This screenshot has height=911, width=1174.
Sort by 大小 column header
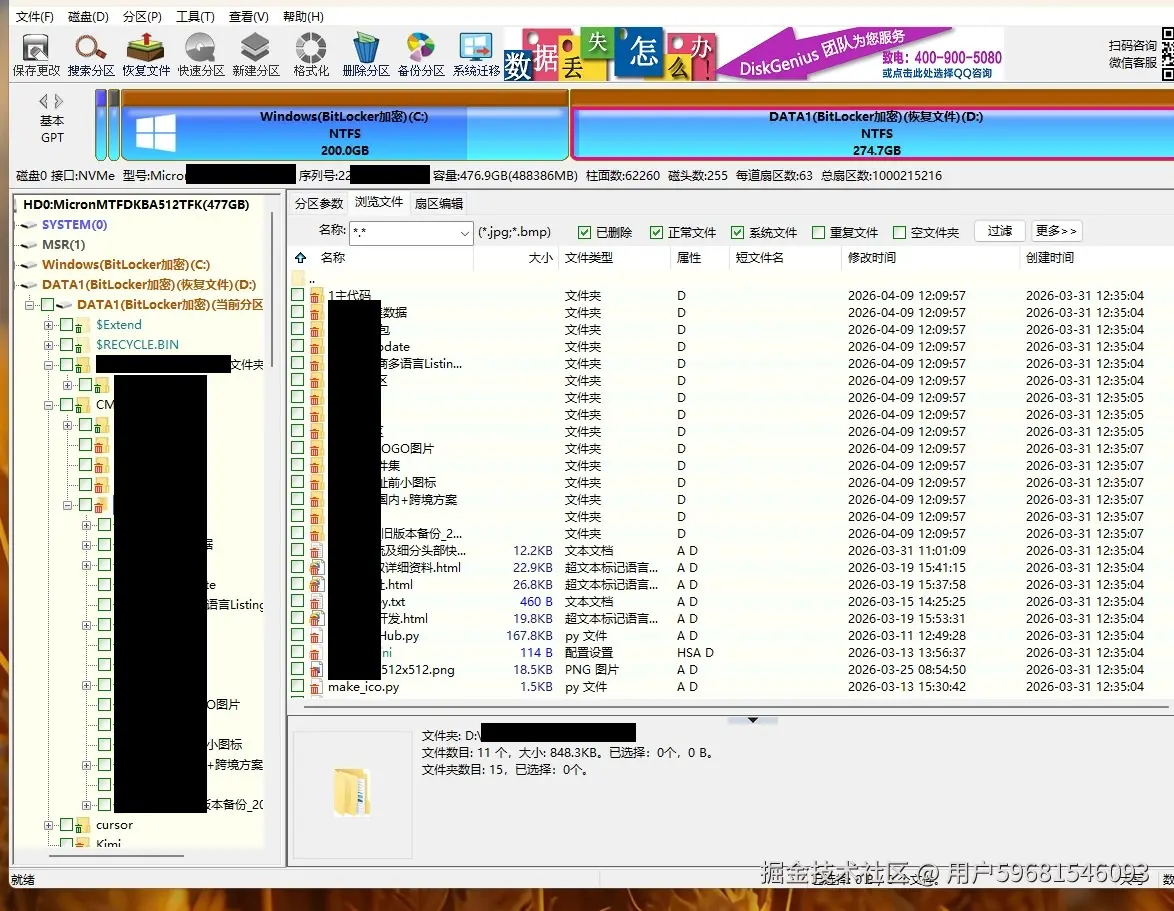(540, 258)
